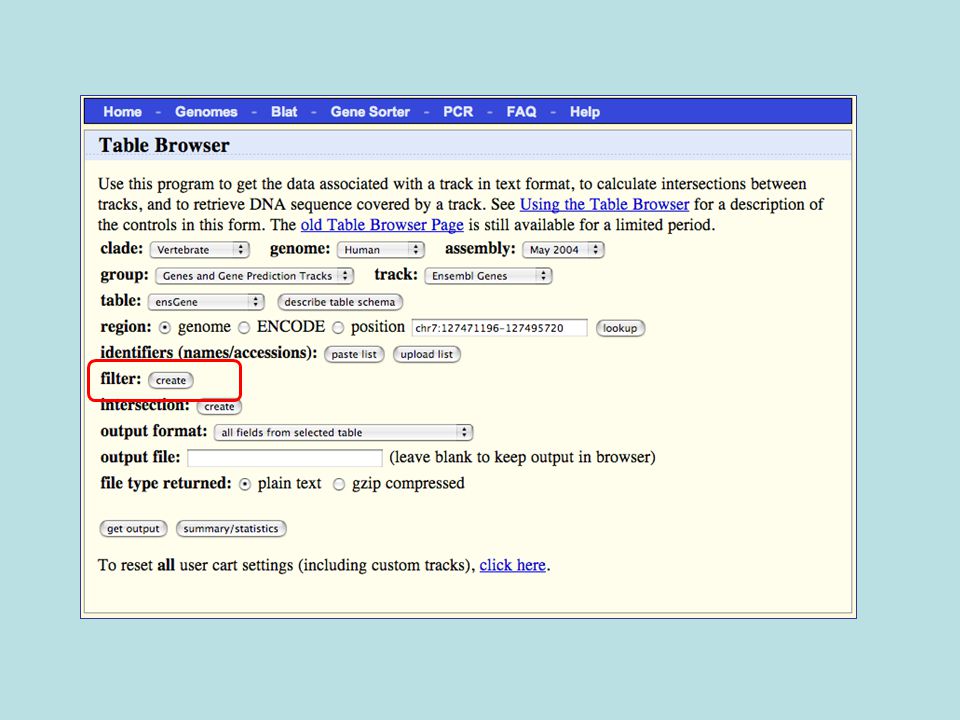
Task: Choose the position region radio button
Action: [338, 328]
